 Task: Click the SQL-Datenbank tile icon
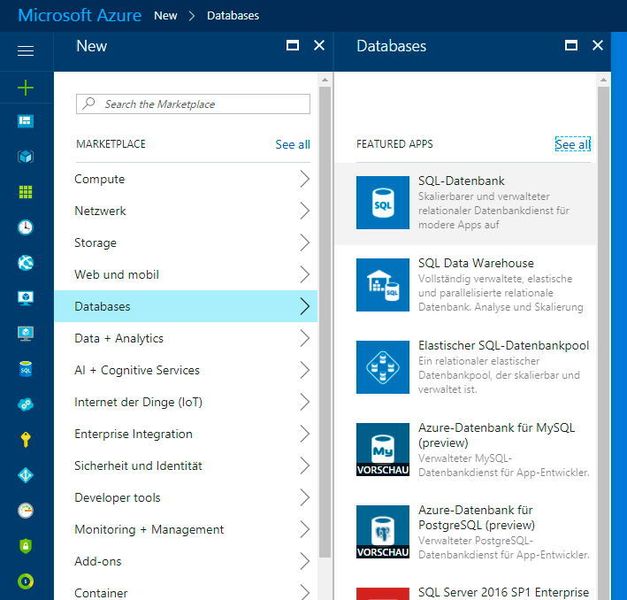pos(383,202)
